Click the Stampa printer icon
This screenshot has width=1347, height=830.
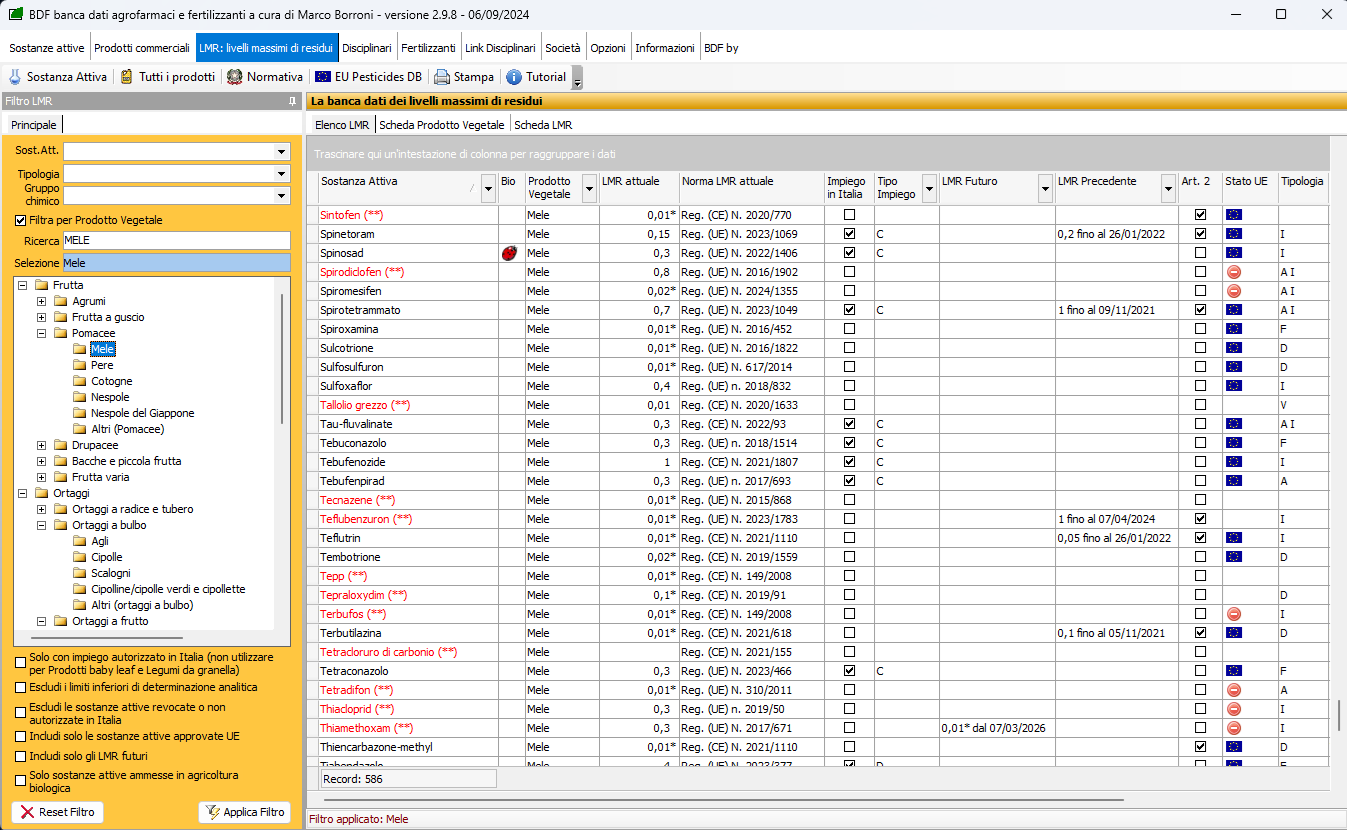442,77
